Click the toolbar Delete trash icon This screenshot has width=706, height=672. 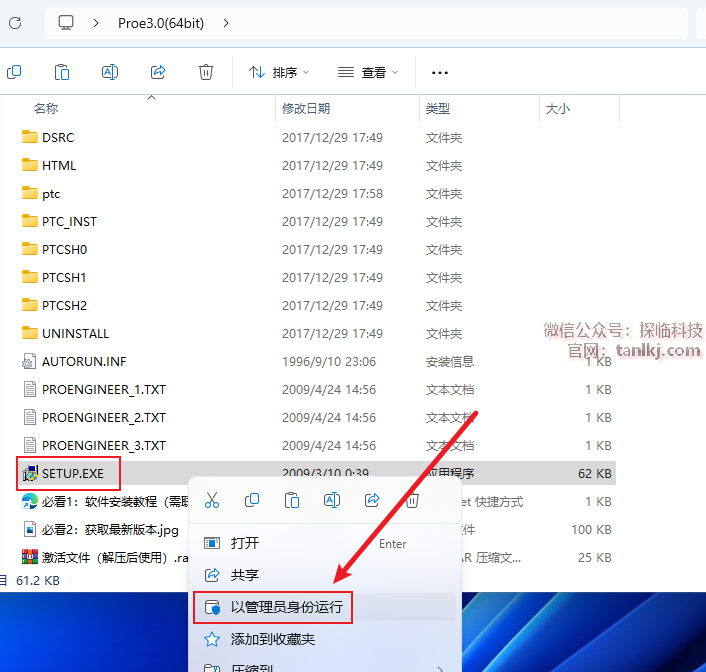206,72
